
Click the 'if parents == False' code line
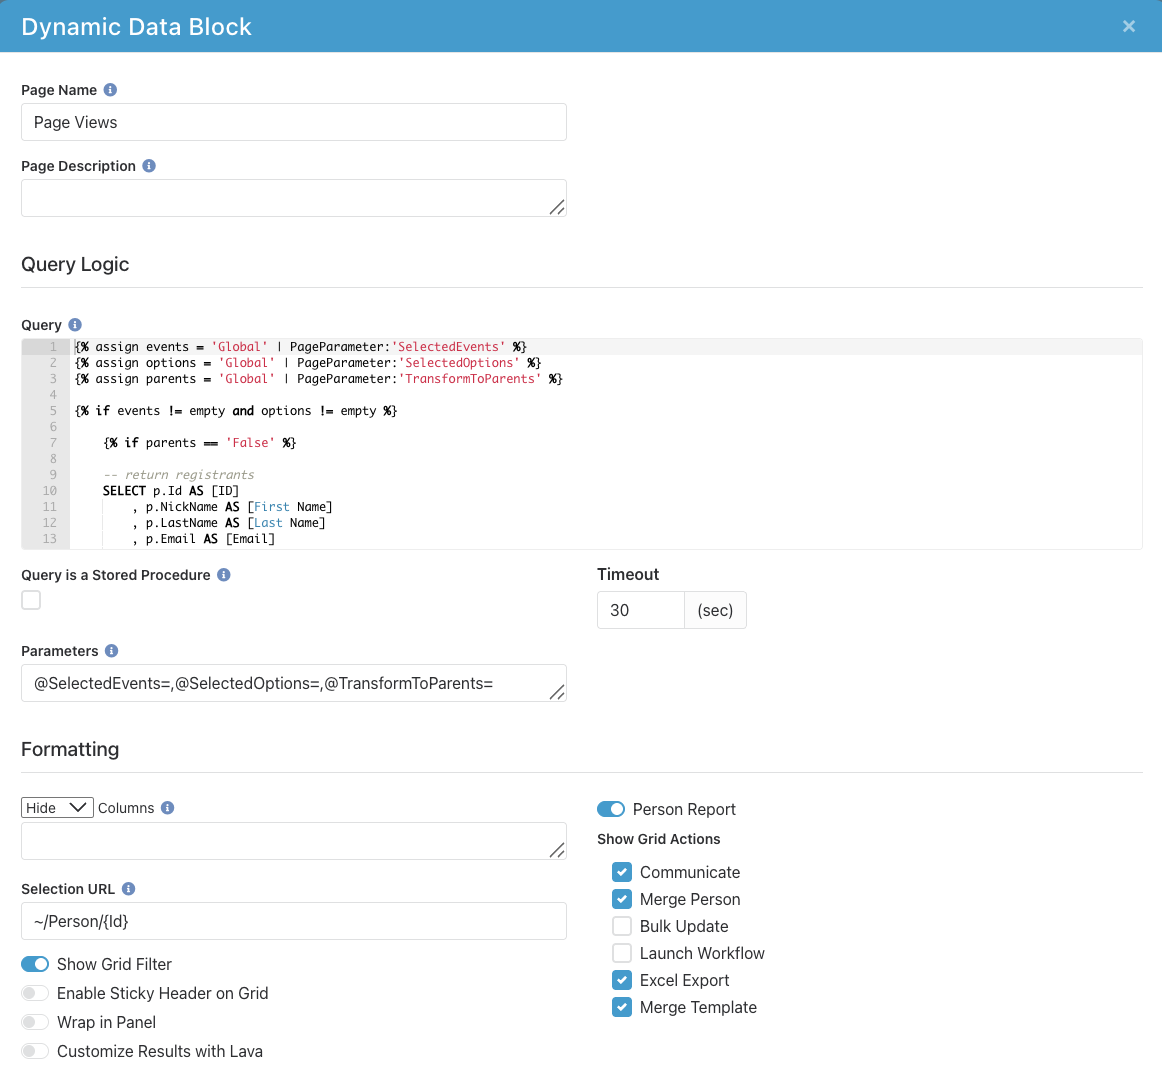click(199, 442)
